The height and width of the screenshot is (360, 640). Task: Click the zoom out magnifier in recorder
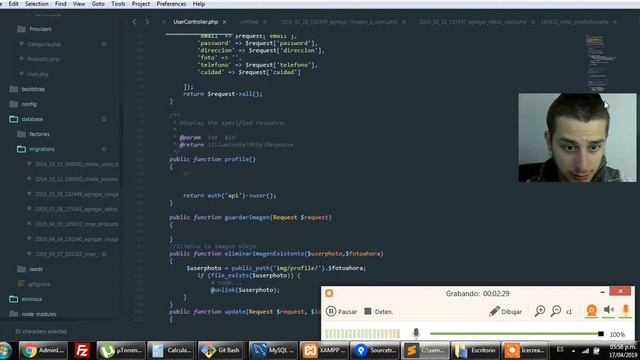click(556, 311)
